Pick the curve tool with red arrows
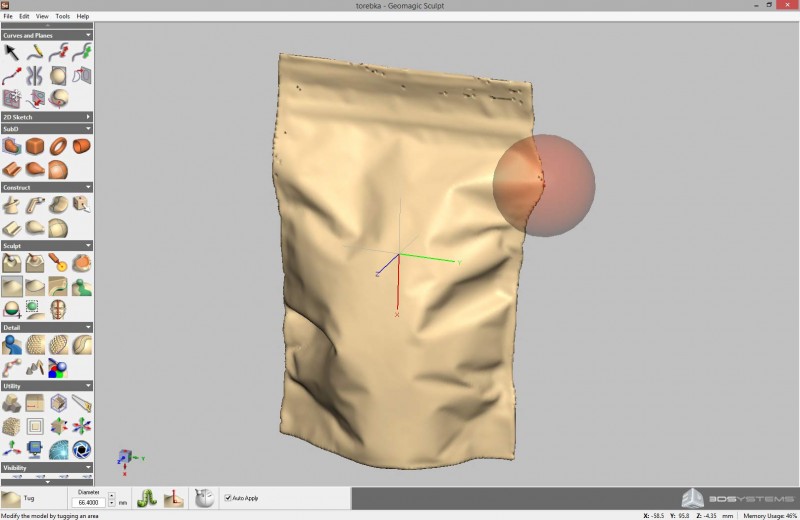 click(x=58, y=52)
